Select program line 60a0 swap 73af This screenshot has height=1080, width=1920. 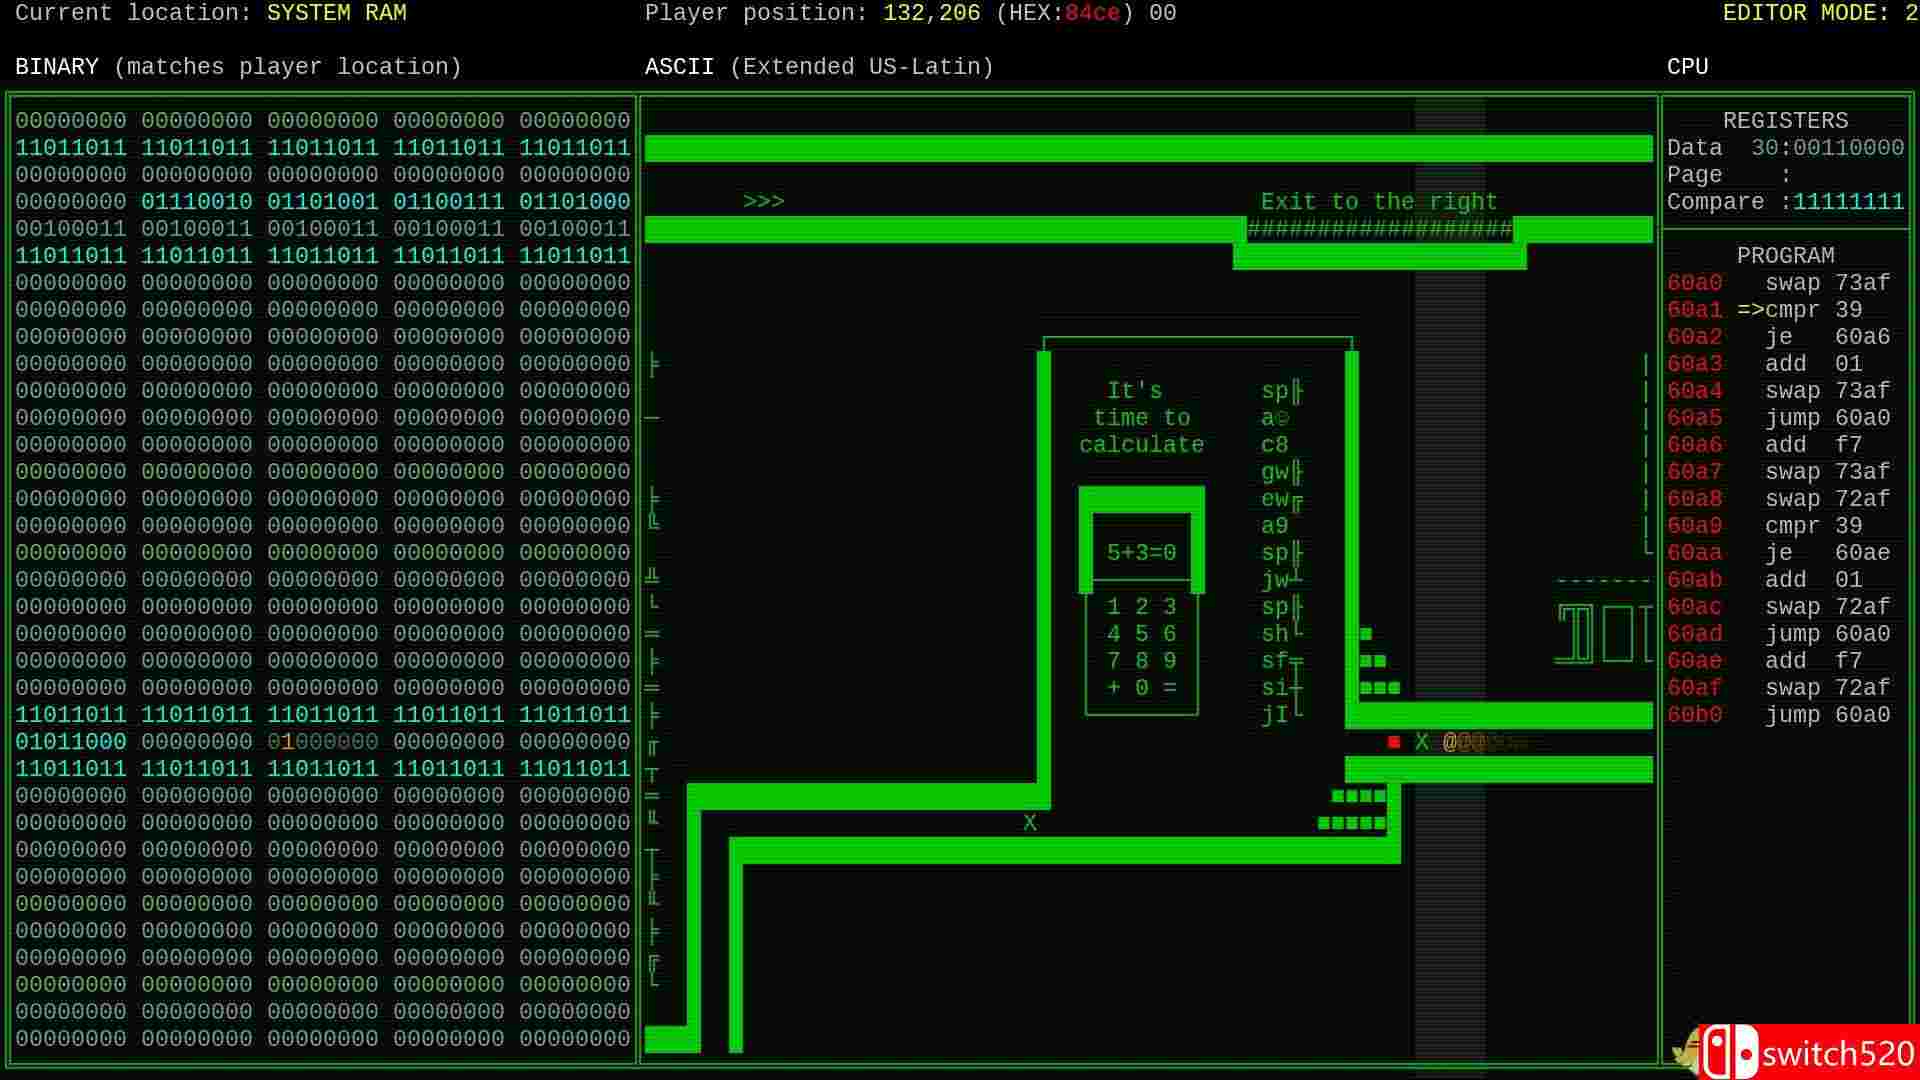click(x=1779, y=283)
